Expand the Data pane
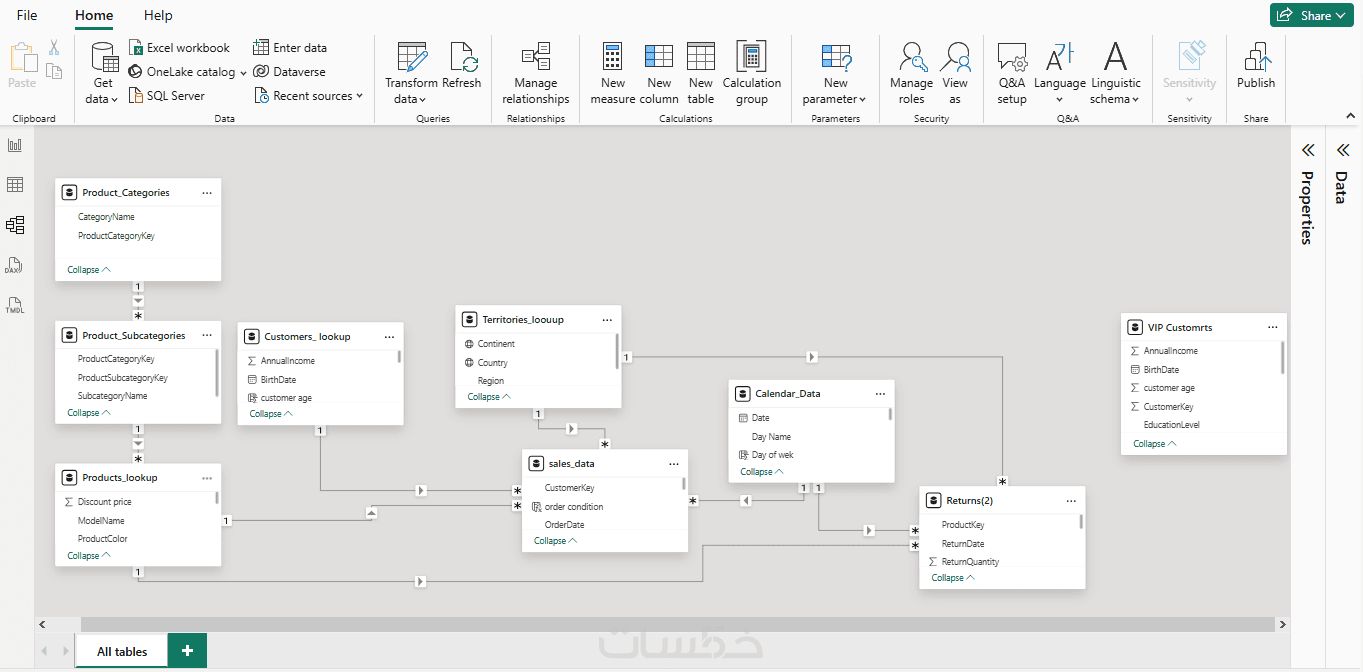This screenshot has height=672, width=1363. (1342, 150)
